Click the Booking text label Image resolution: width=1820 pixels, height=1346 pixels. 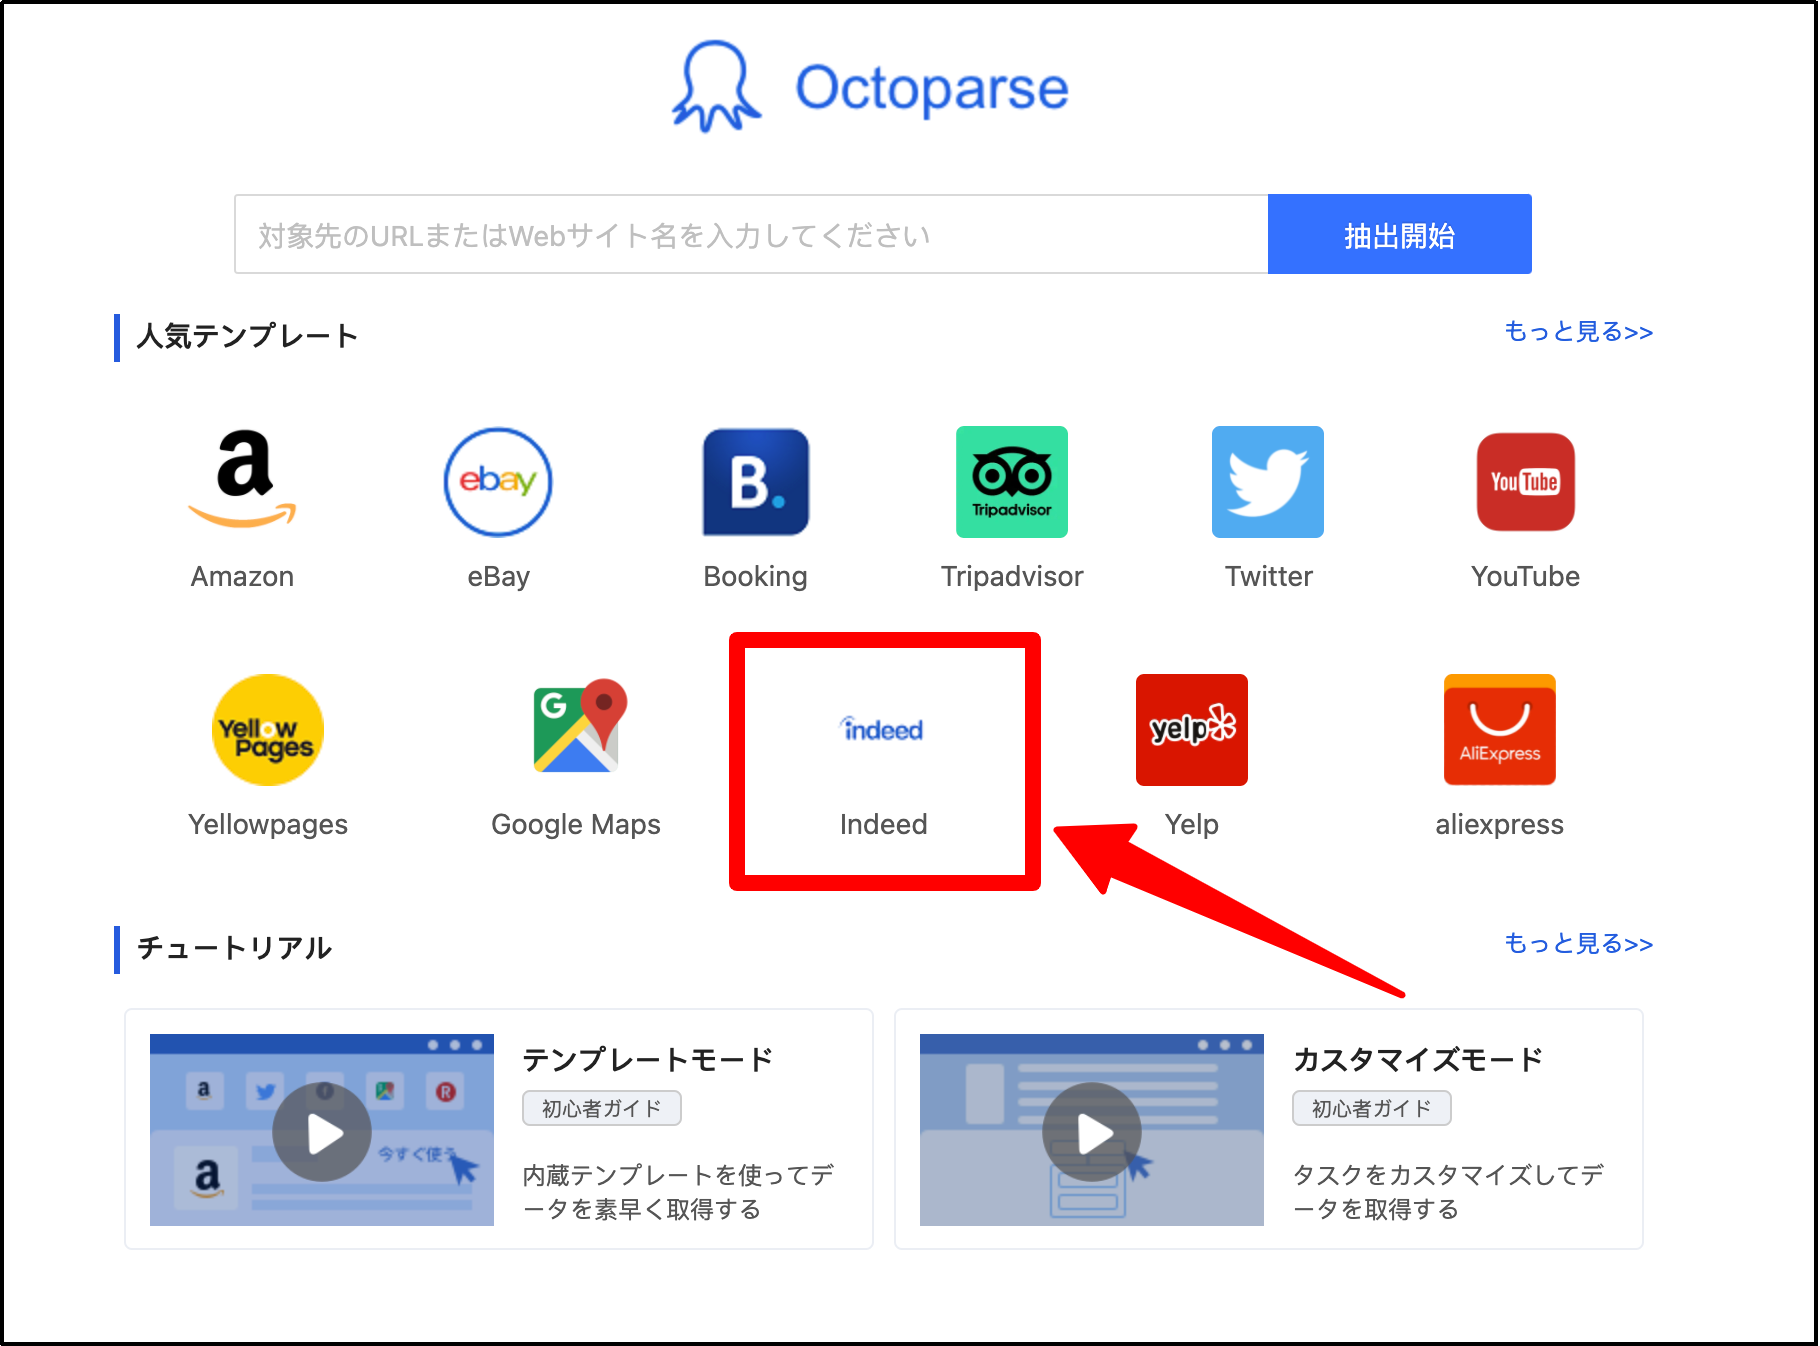click(756, 577)
